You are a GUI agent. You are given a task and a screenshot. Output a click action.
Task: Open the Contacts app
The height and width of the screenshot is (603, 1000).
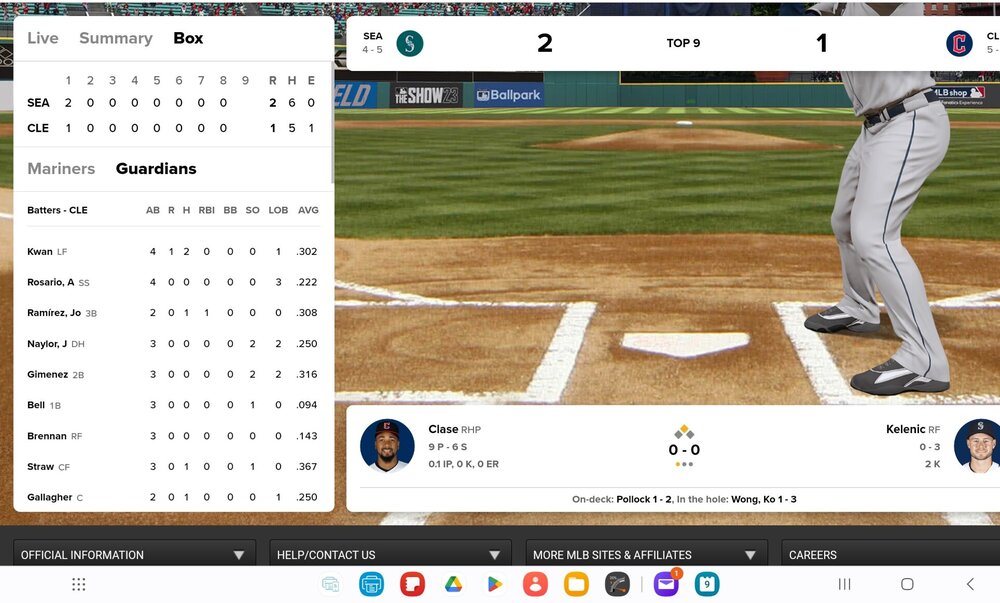(535, 584)
